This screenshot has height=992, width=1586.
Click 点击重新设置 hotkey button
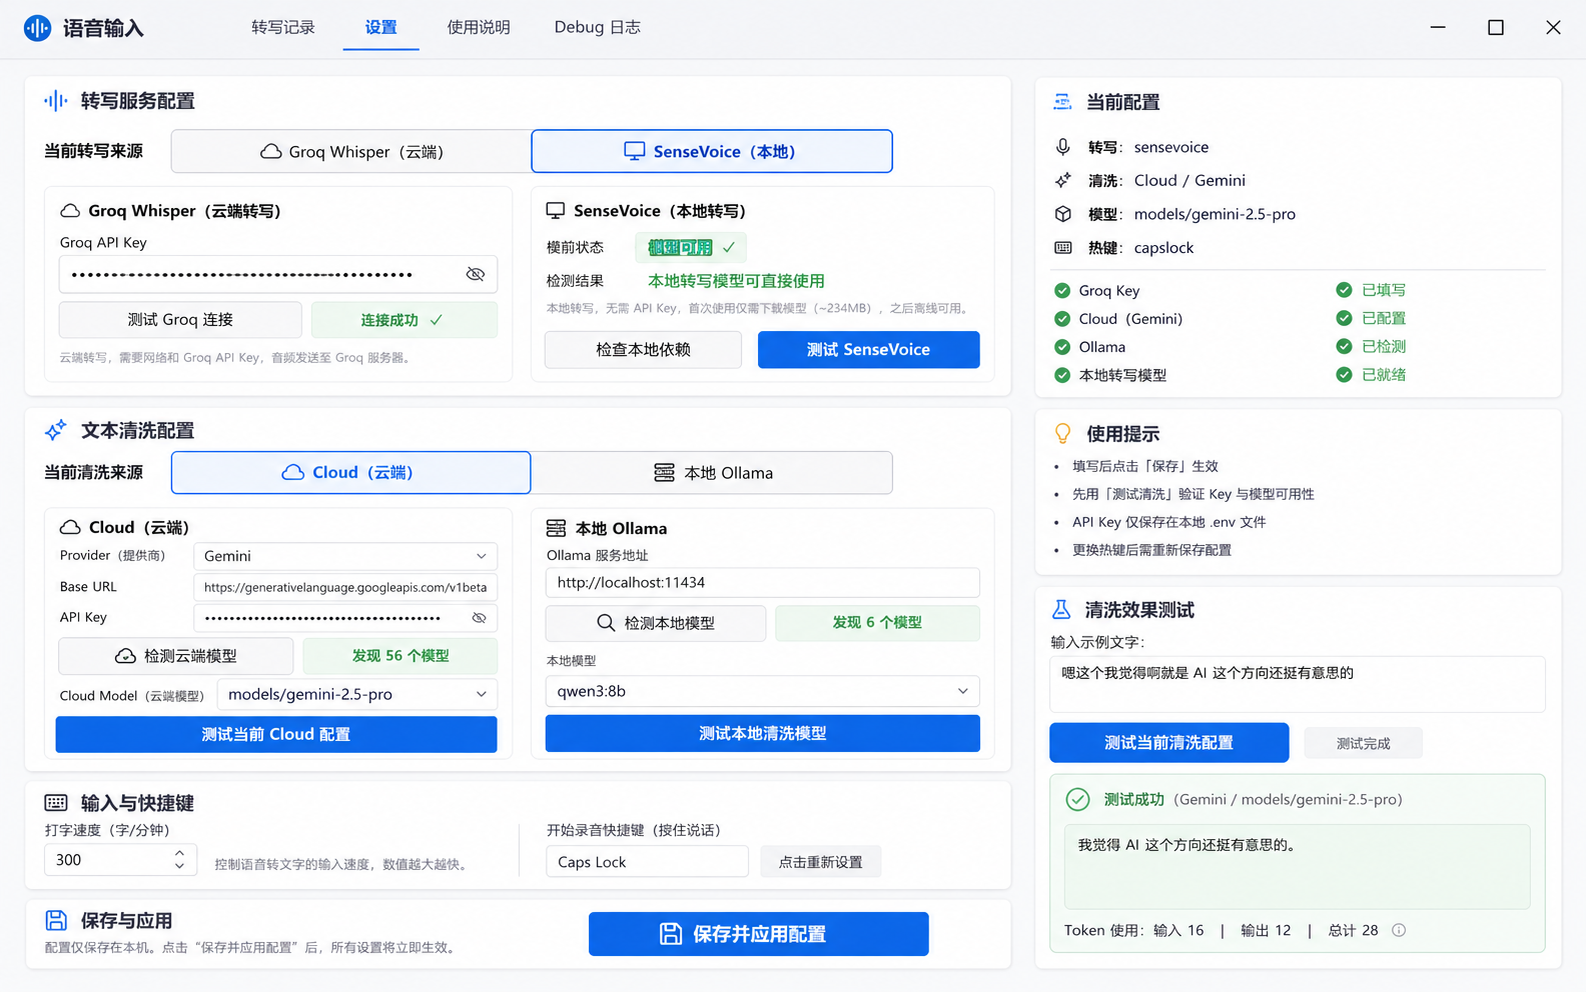click(820, 862)
